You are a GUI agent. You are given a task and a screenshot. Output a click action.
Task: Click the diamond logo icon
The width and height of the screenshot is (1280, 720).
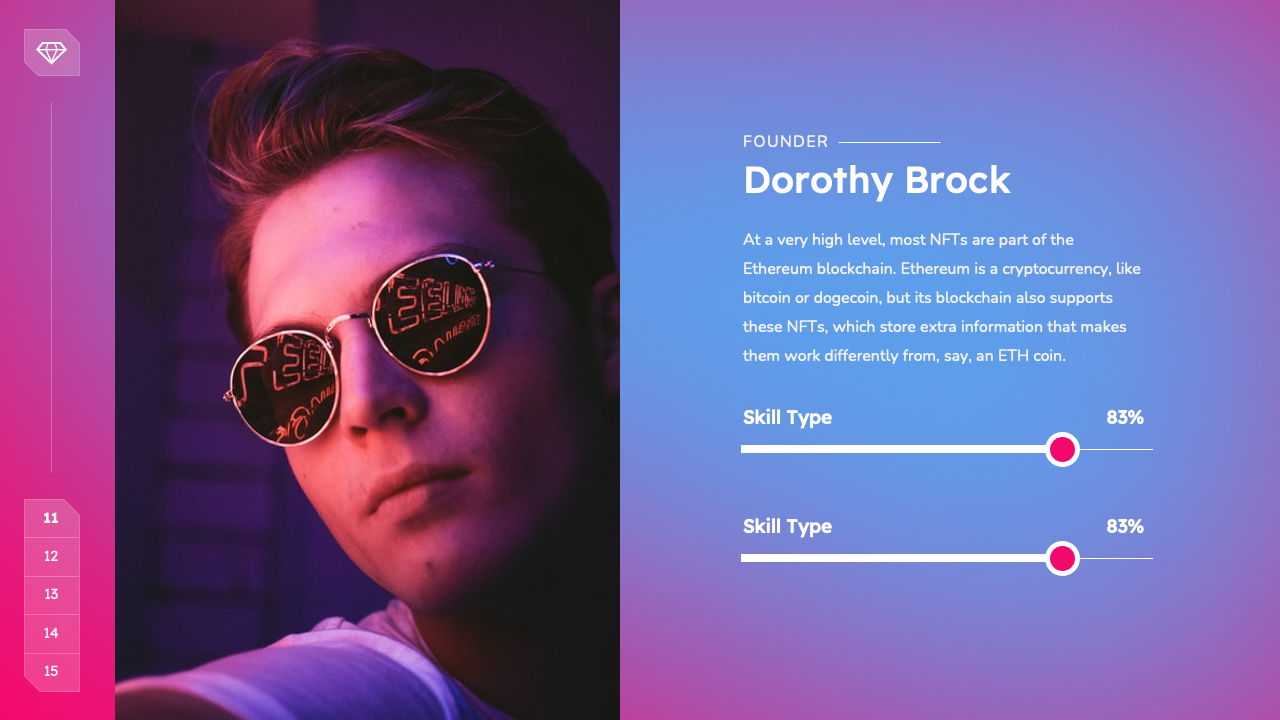(x=51, y=52)
